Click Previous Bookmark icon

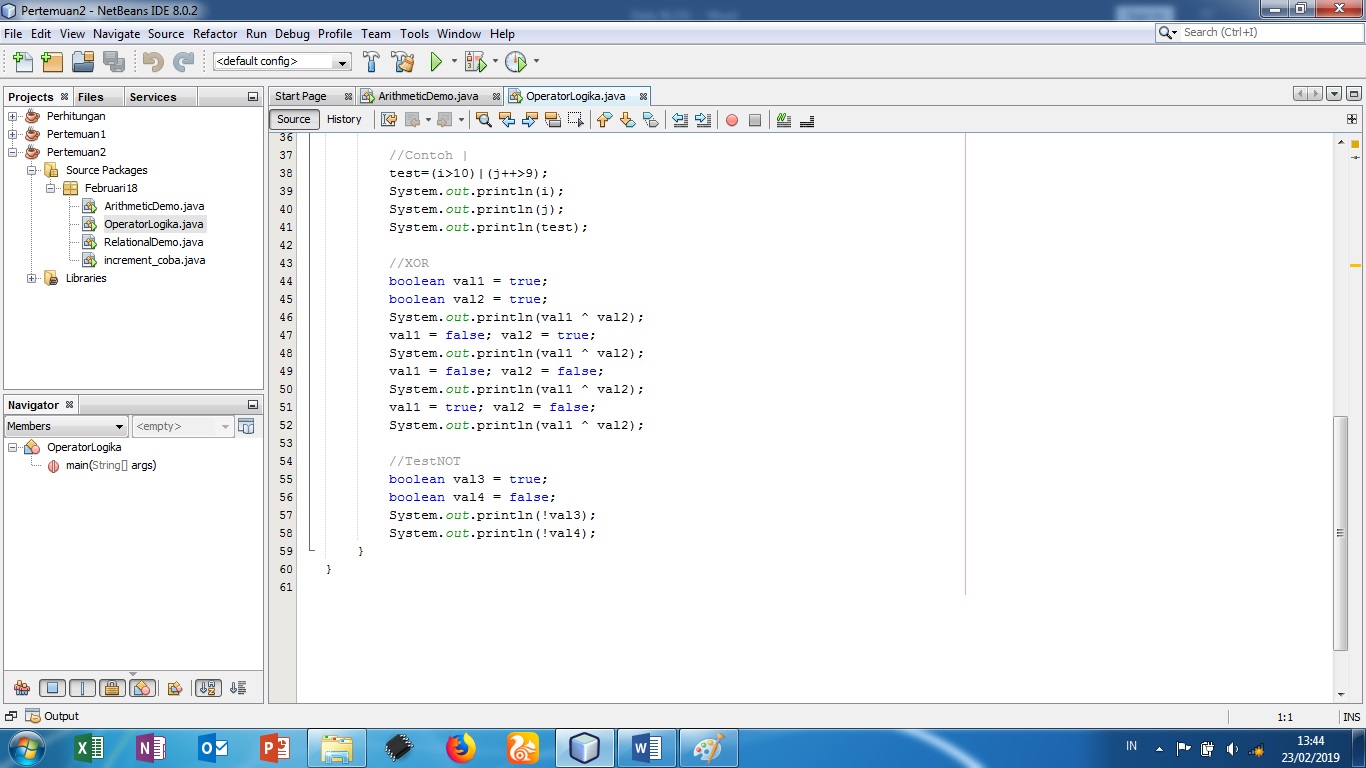coord(604,120)
